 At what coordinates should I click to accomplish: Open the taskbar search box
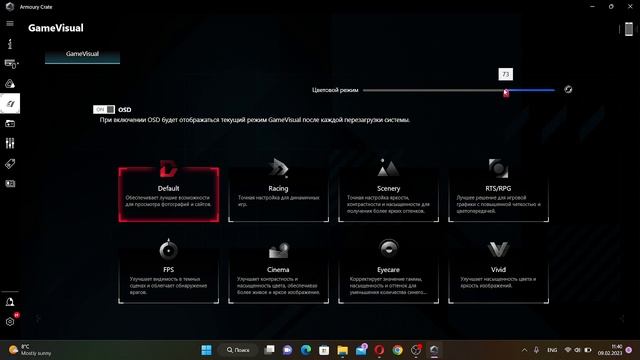click(x=238, y=350)
